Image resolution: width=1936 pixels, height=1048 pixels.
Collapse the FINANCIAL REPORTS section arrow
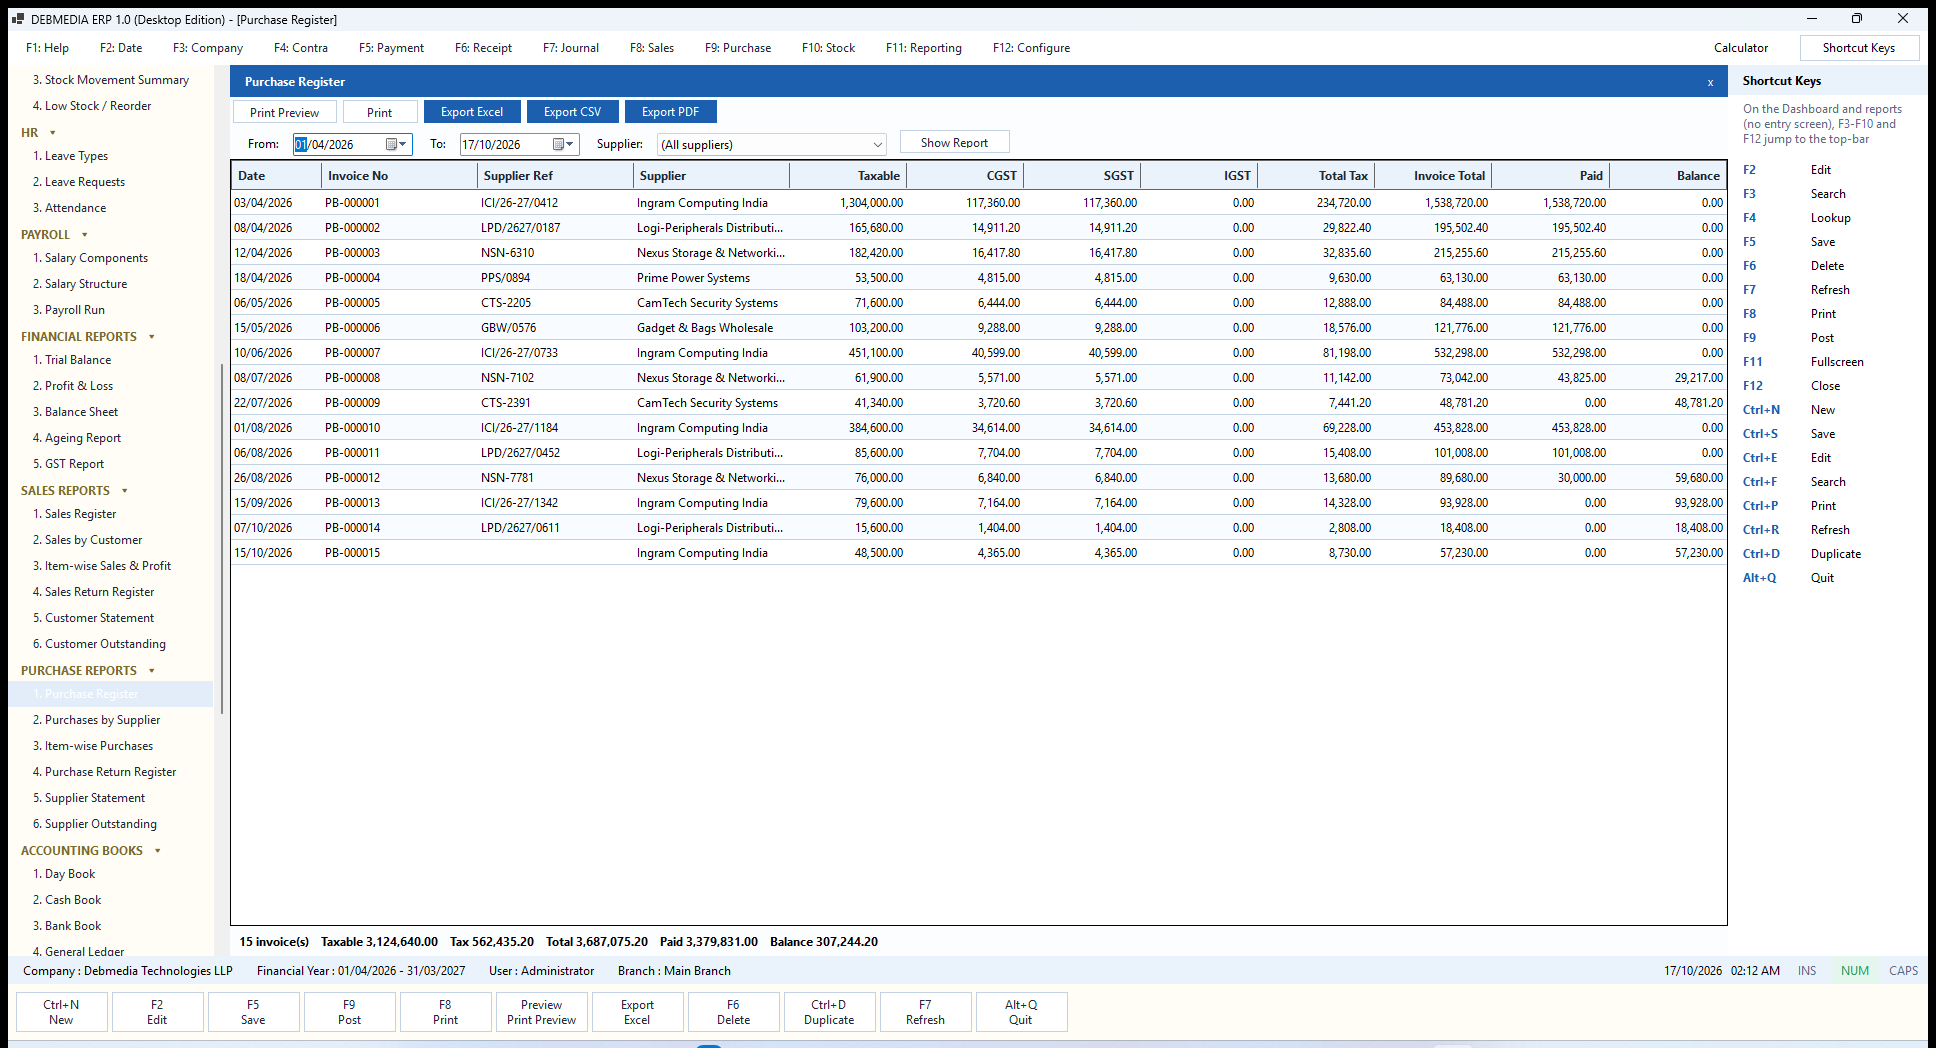pyautogui.click(x=152, y=337)
